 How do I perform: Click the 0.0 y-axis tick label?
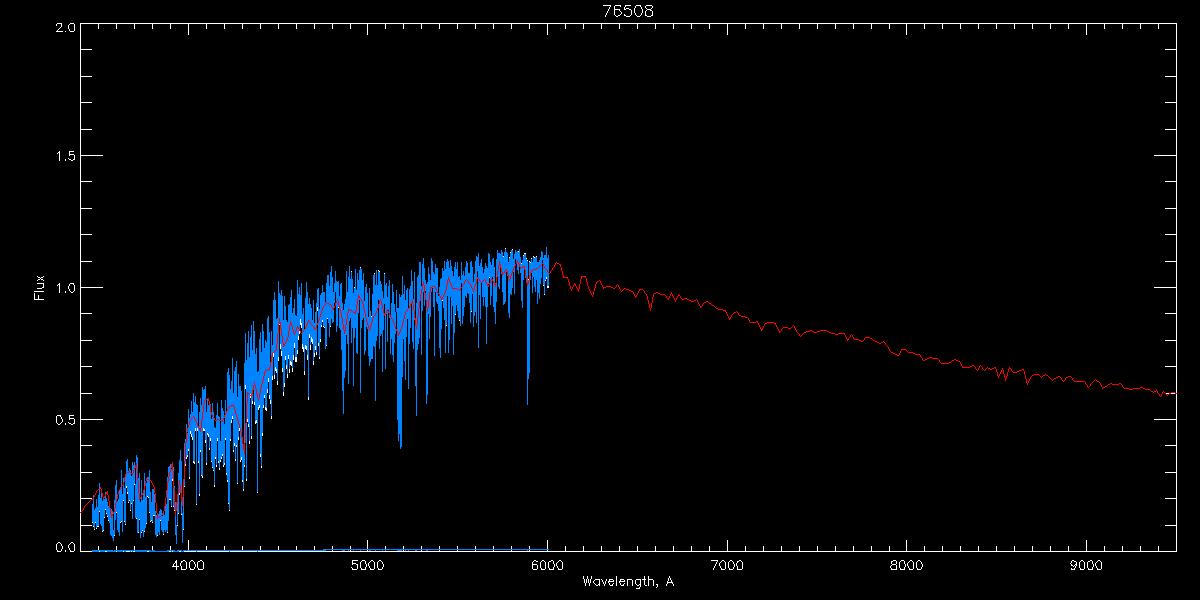click(65, 548)
